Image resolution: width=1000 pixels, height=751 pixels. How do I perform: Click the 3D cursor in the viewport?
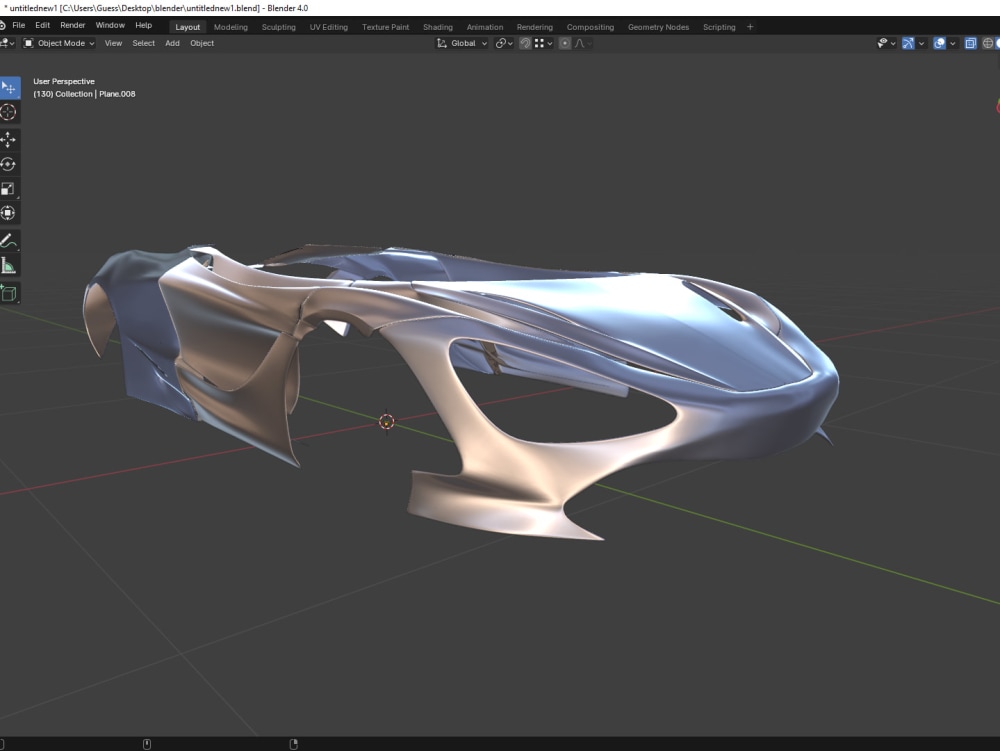click(x=386, y=421)
